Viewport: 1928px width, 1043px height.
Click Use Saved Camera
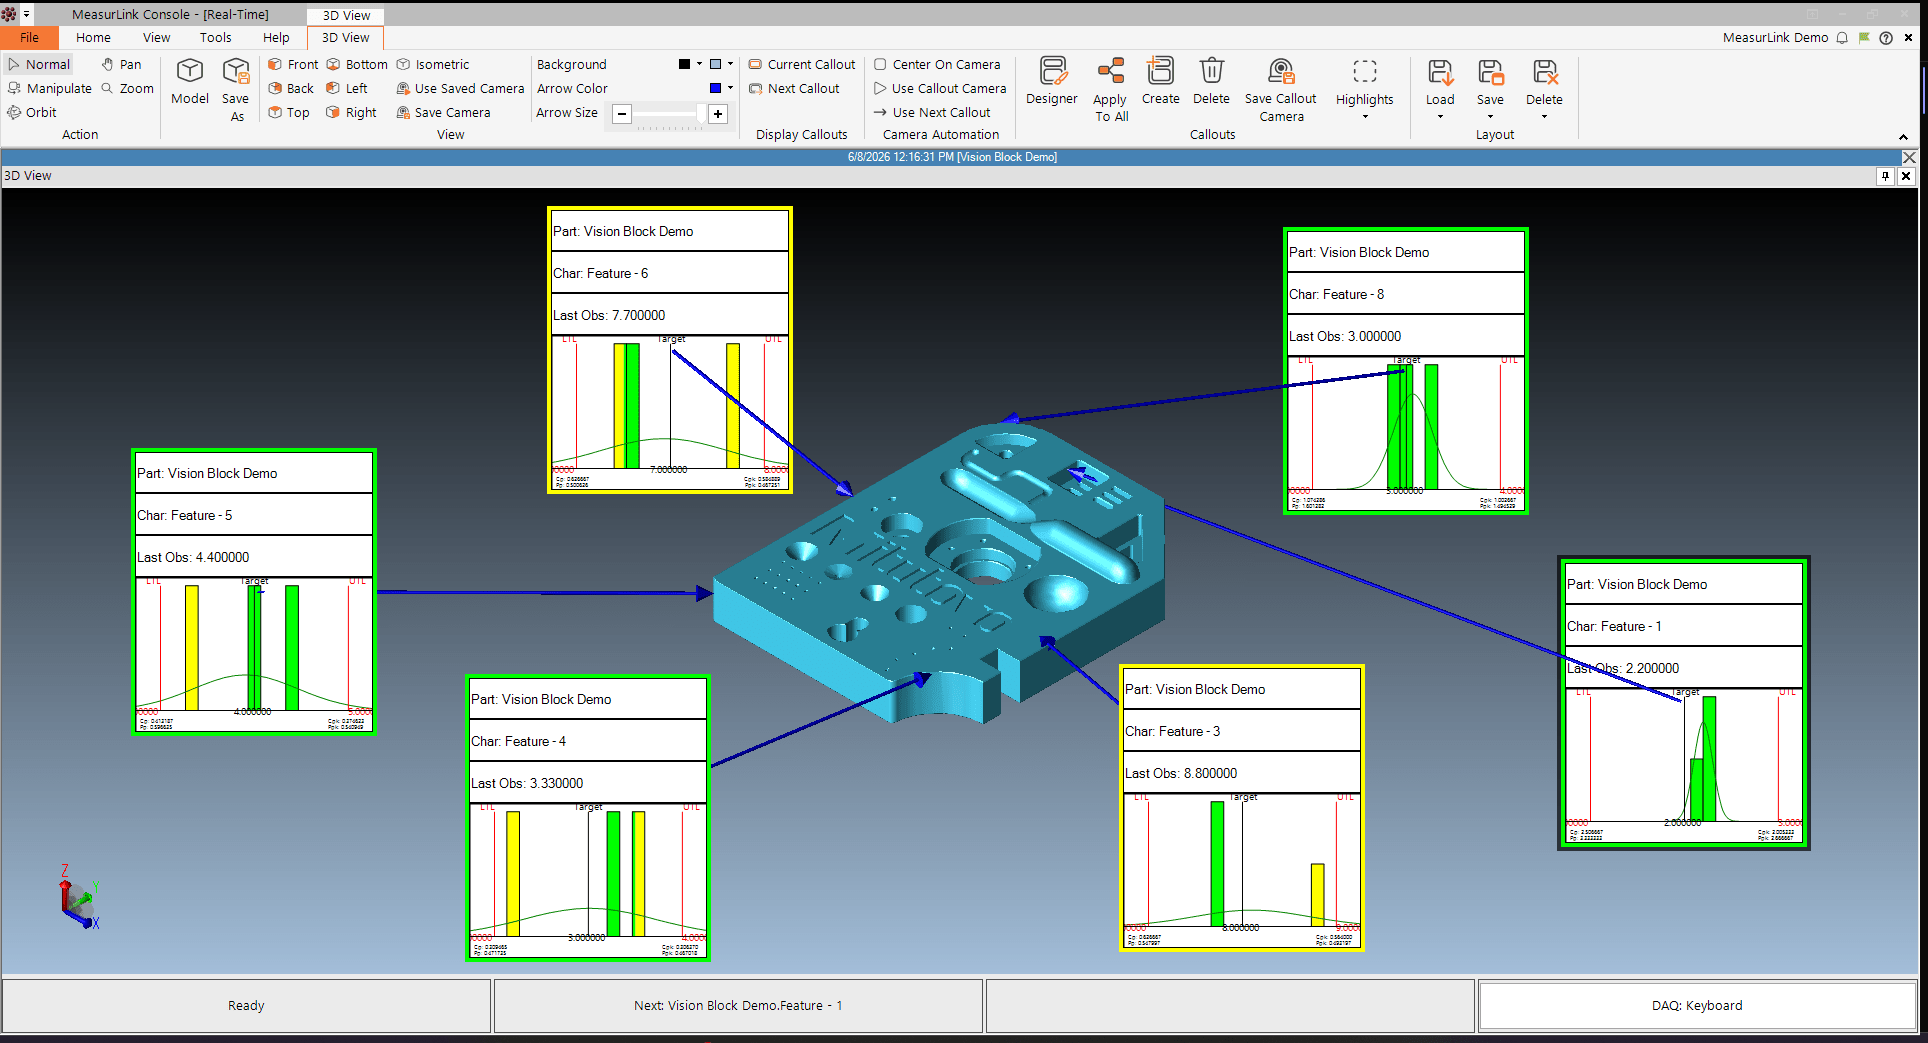(x=460, y=88)
